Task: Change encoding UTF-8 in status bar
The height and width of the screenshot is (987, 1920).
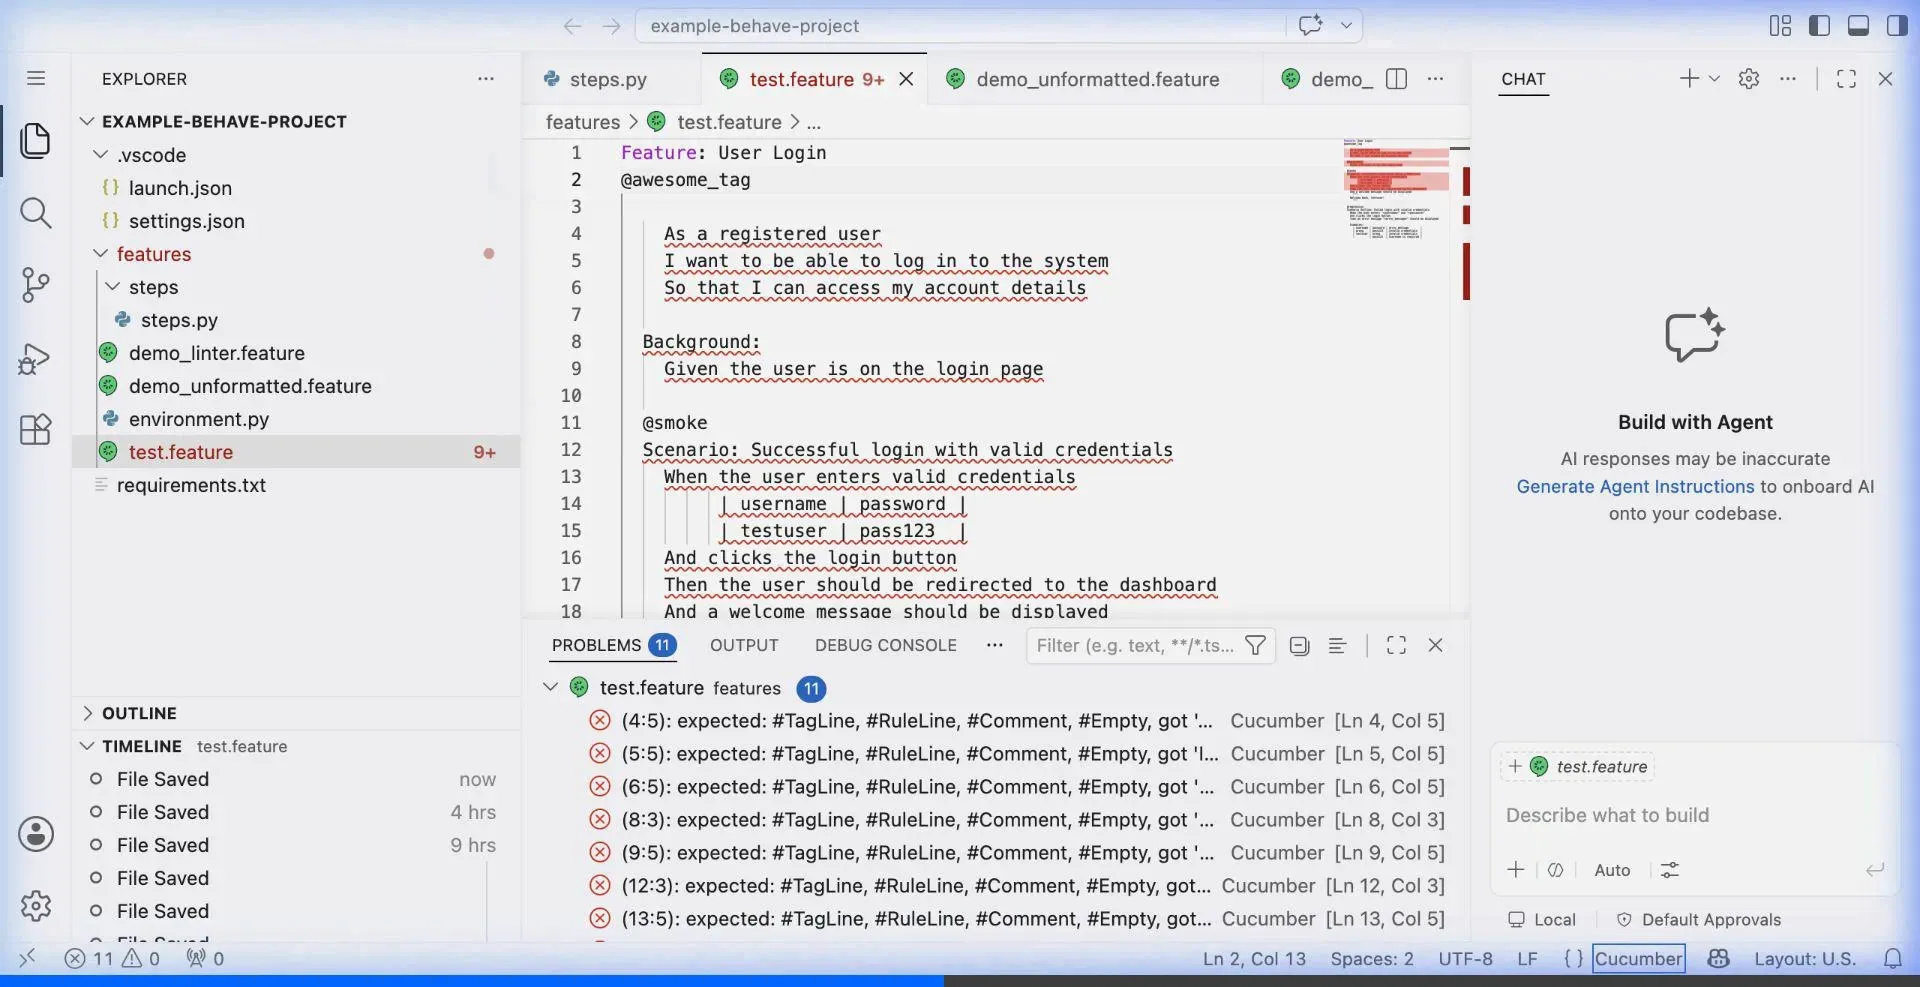Action: 1465,959
